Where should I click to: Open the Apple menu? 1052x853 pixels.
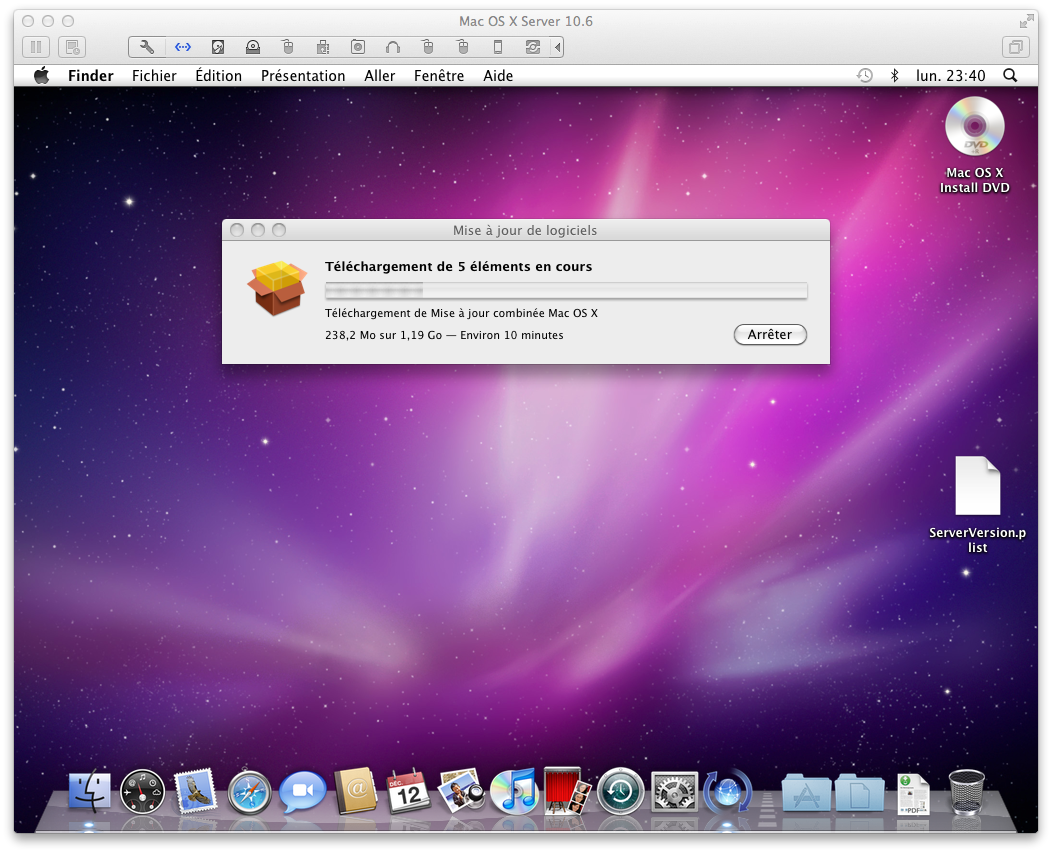(x=41, y=76)
